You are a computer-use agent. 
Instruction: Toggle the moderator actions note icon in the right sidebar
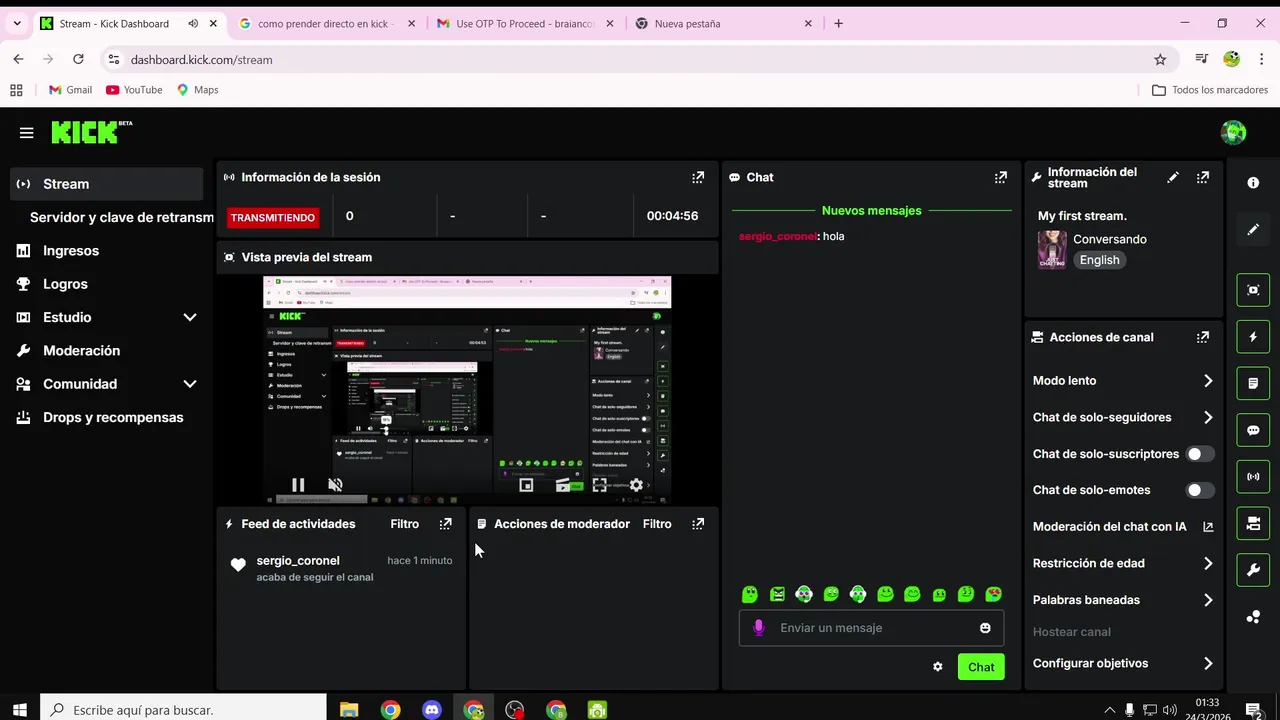click(1253, 383)
